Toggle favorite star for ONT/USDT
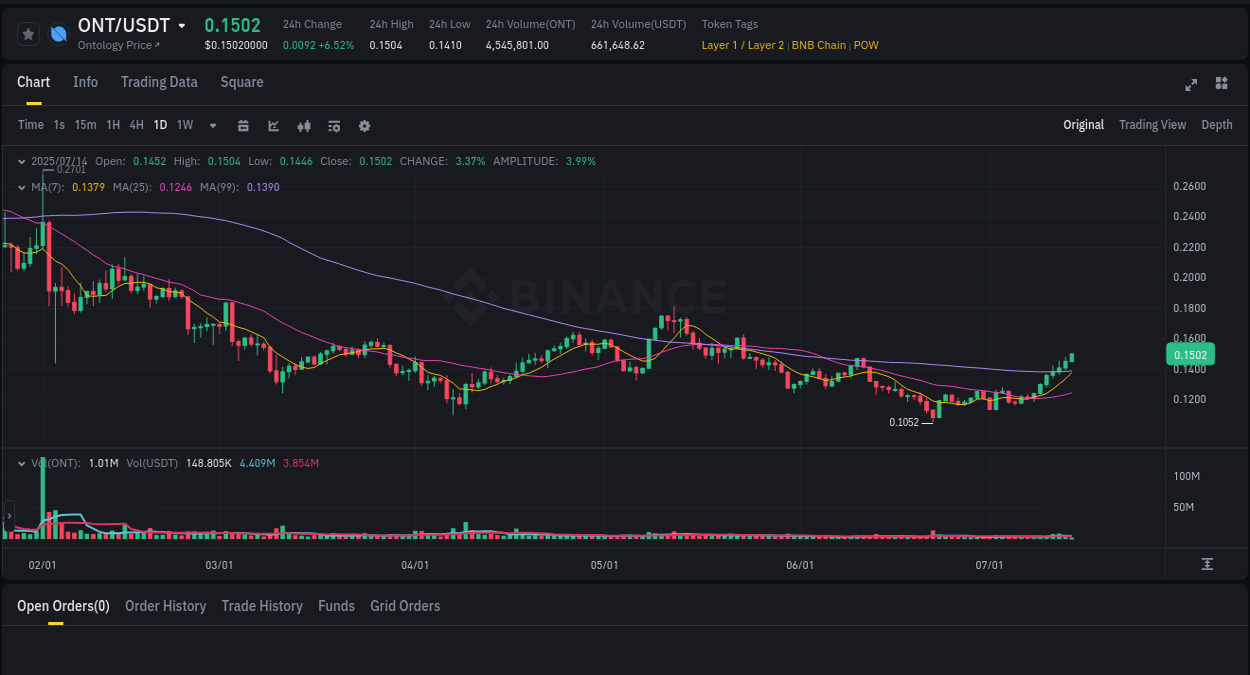Image resolution: width=1250 pixels, height=675 pixels. [28, 33]
